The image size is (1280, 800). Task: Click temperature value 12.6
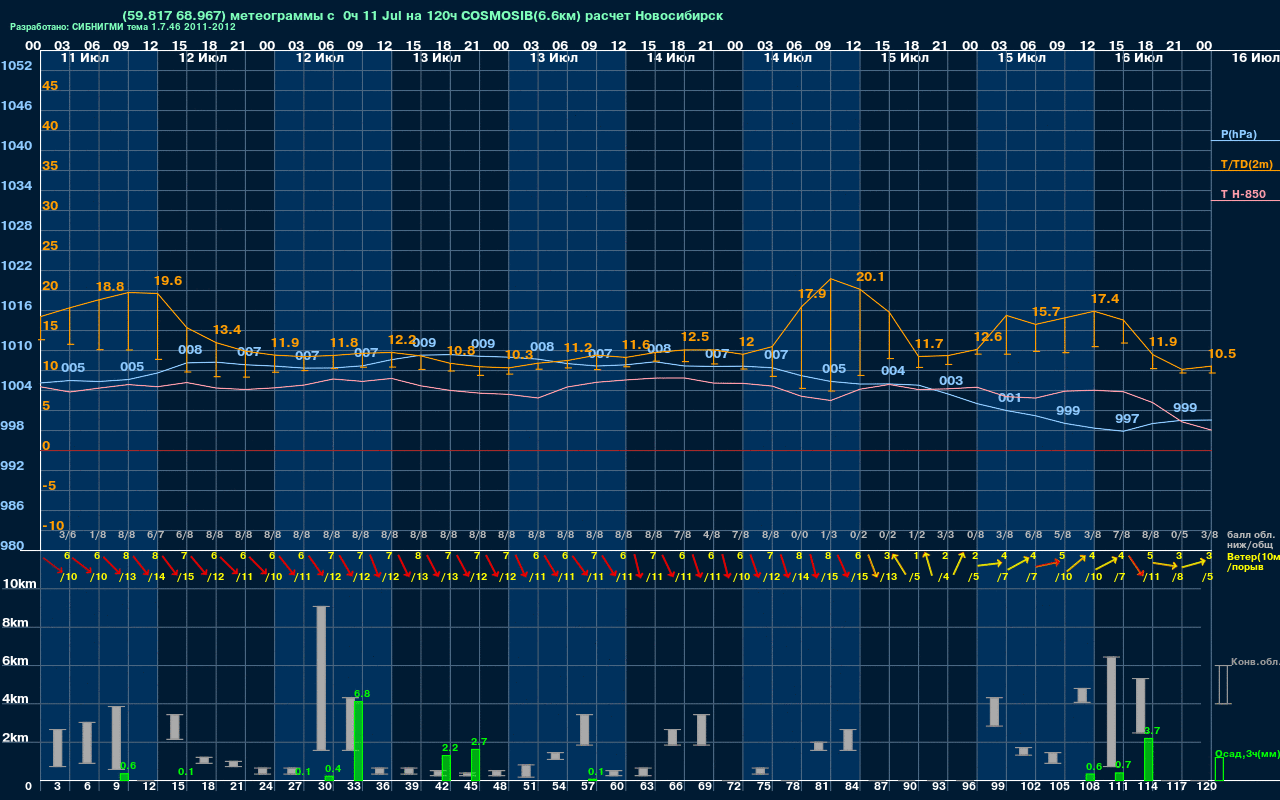(987, 337)
